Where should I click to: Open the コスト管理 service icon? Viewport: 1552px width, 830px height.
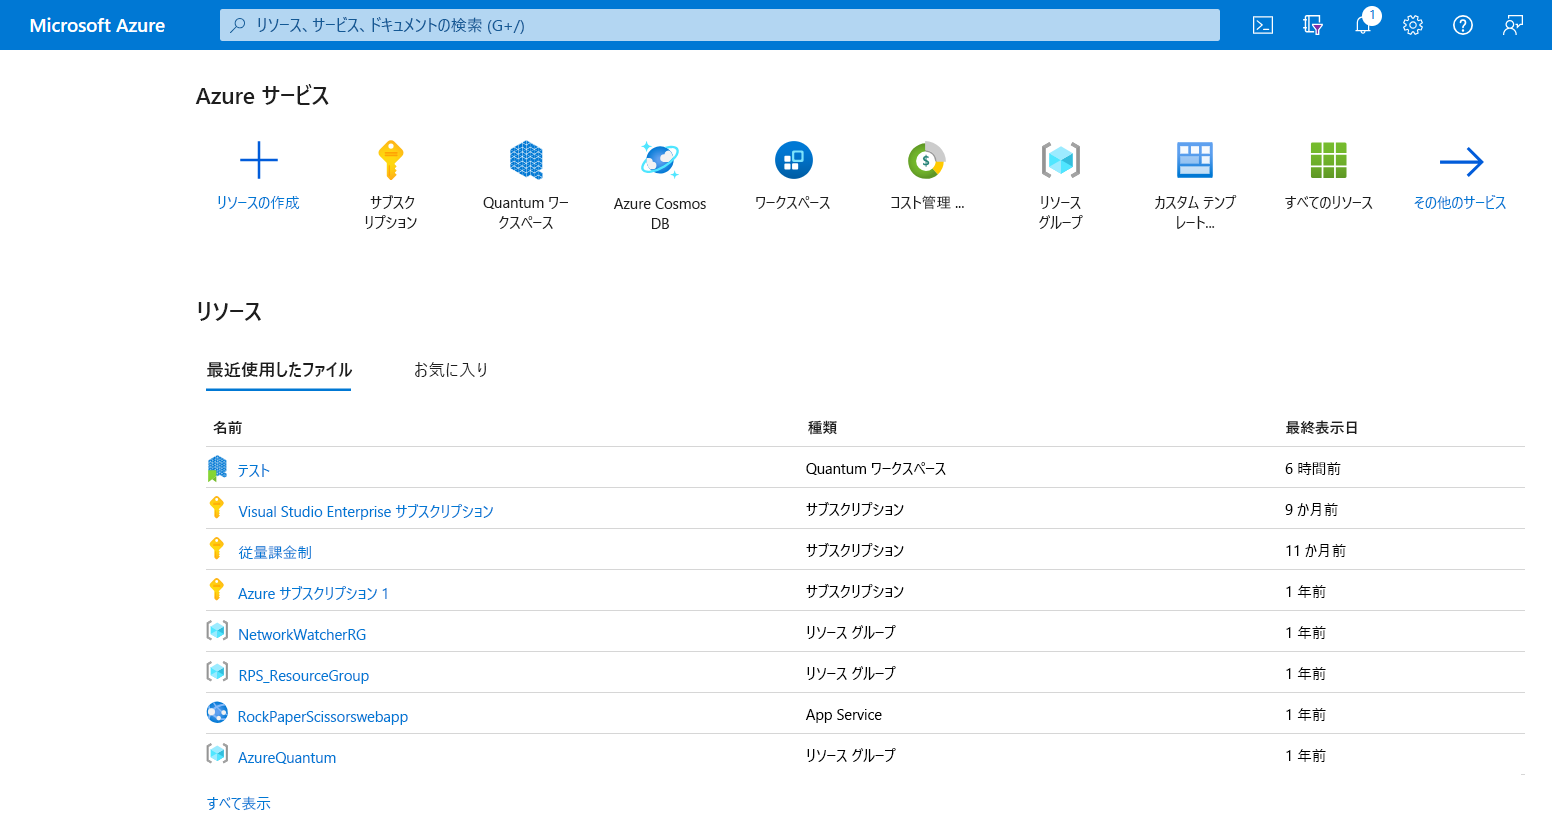927,160
